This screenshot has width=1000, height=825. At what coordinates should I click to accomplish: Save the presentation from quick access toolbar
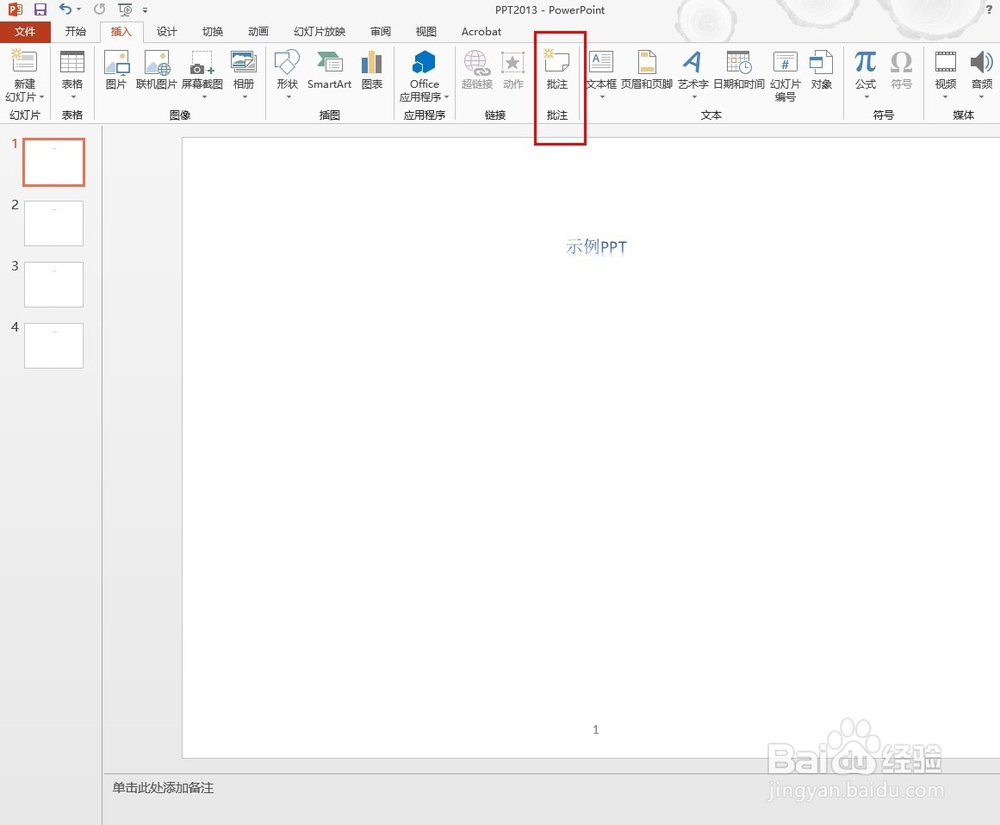click(40, 10)
